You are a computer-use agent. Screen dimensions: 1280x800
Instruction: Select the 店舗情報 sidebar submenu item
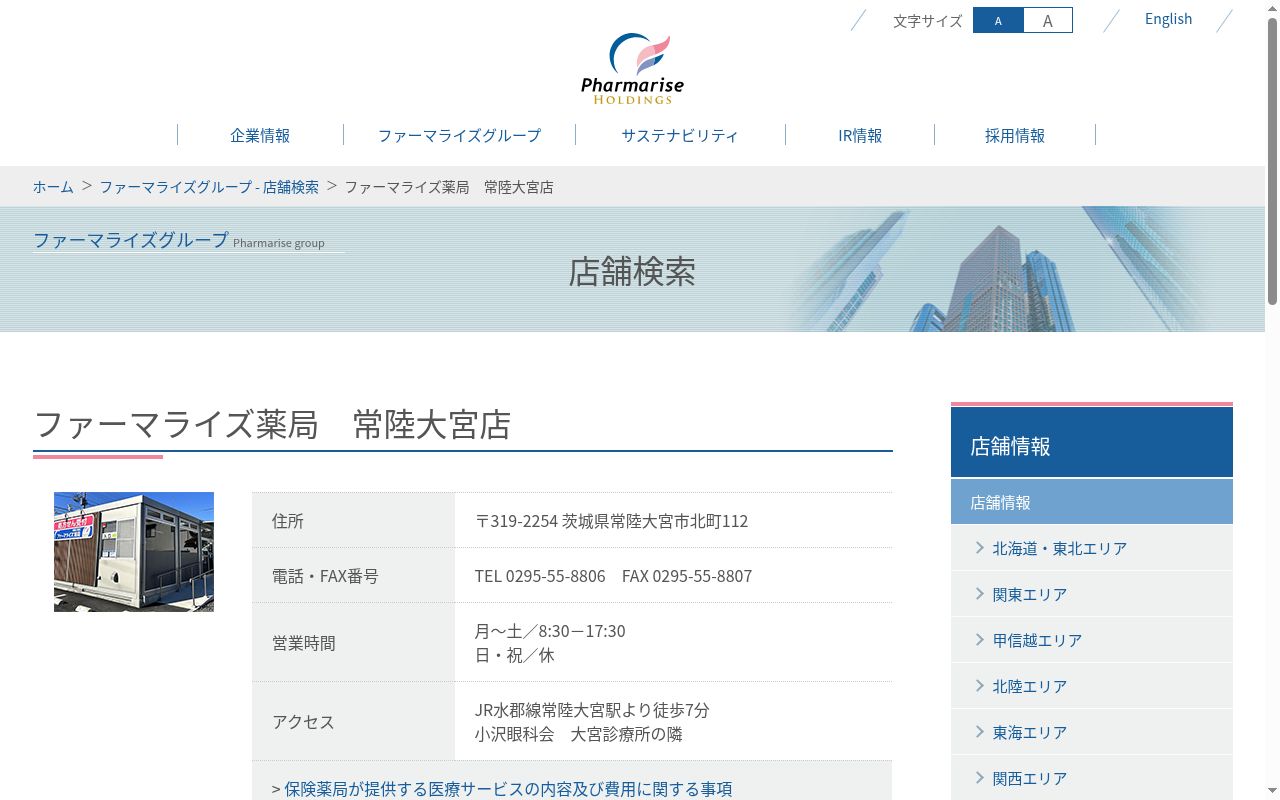pyautogui.click(x=1092, y=502)
